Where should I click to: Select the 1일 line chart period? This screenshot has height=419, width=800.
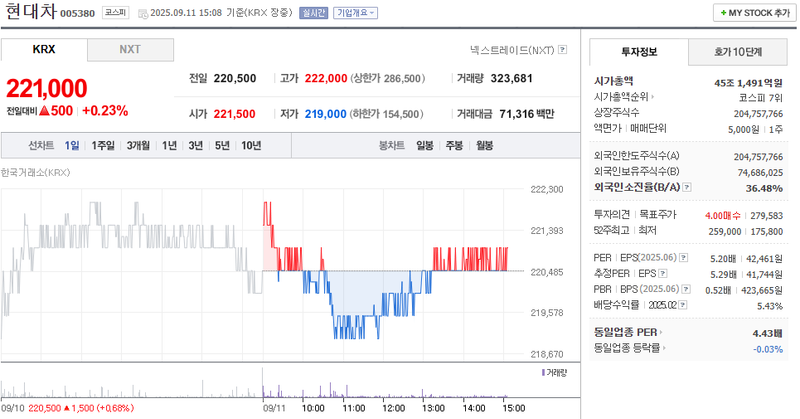pyautogui.click(x=72, y=145)
